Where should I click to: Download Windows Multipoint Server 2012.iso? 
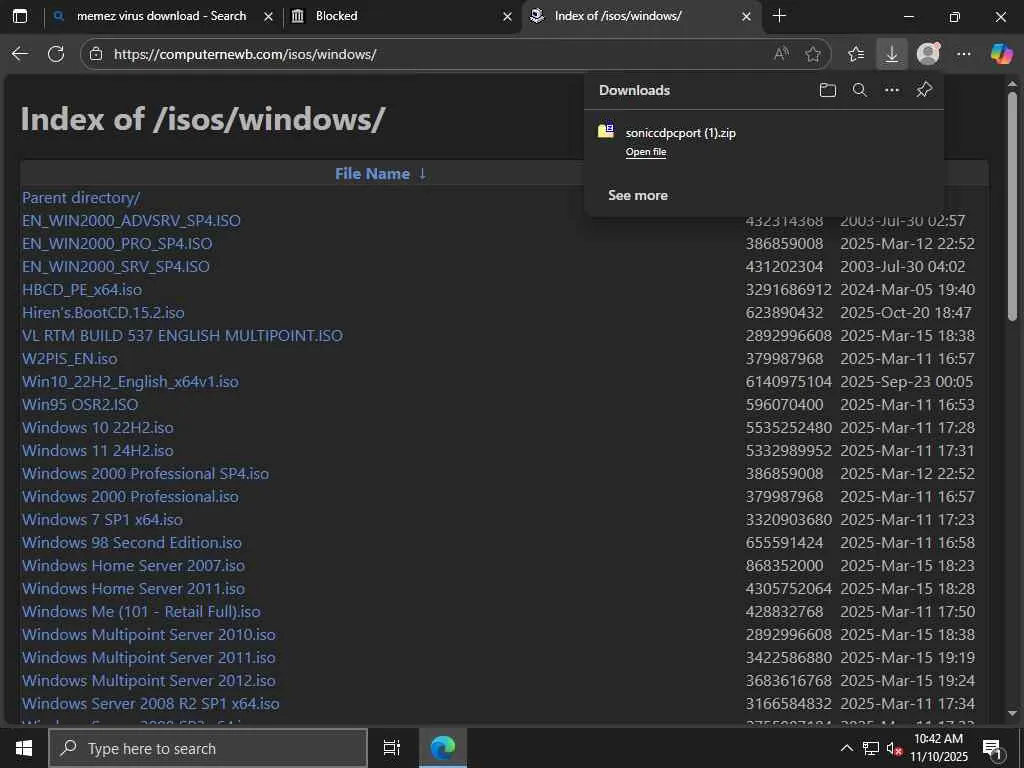click(149, 680)
